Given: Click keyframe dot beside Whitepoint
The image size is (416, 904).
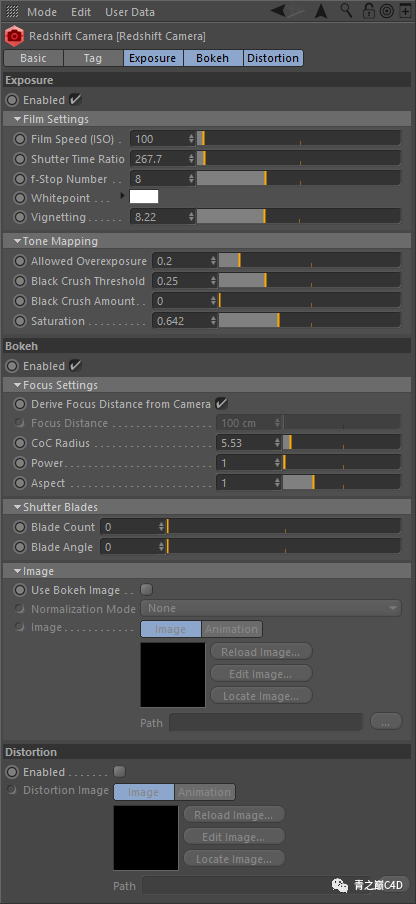Looking at the screenshot, I should (21, 198).
